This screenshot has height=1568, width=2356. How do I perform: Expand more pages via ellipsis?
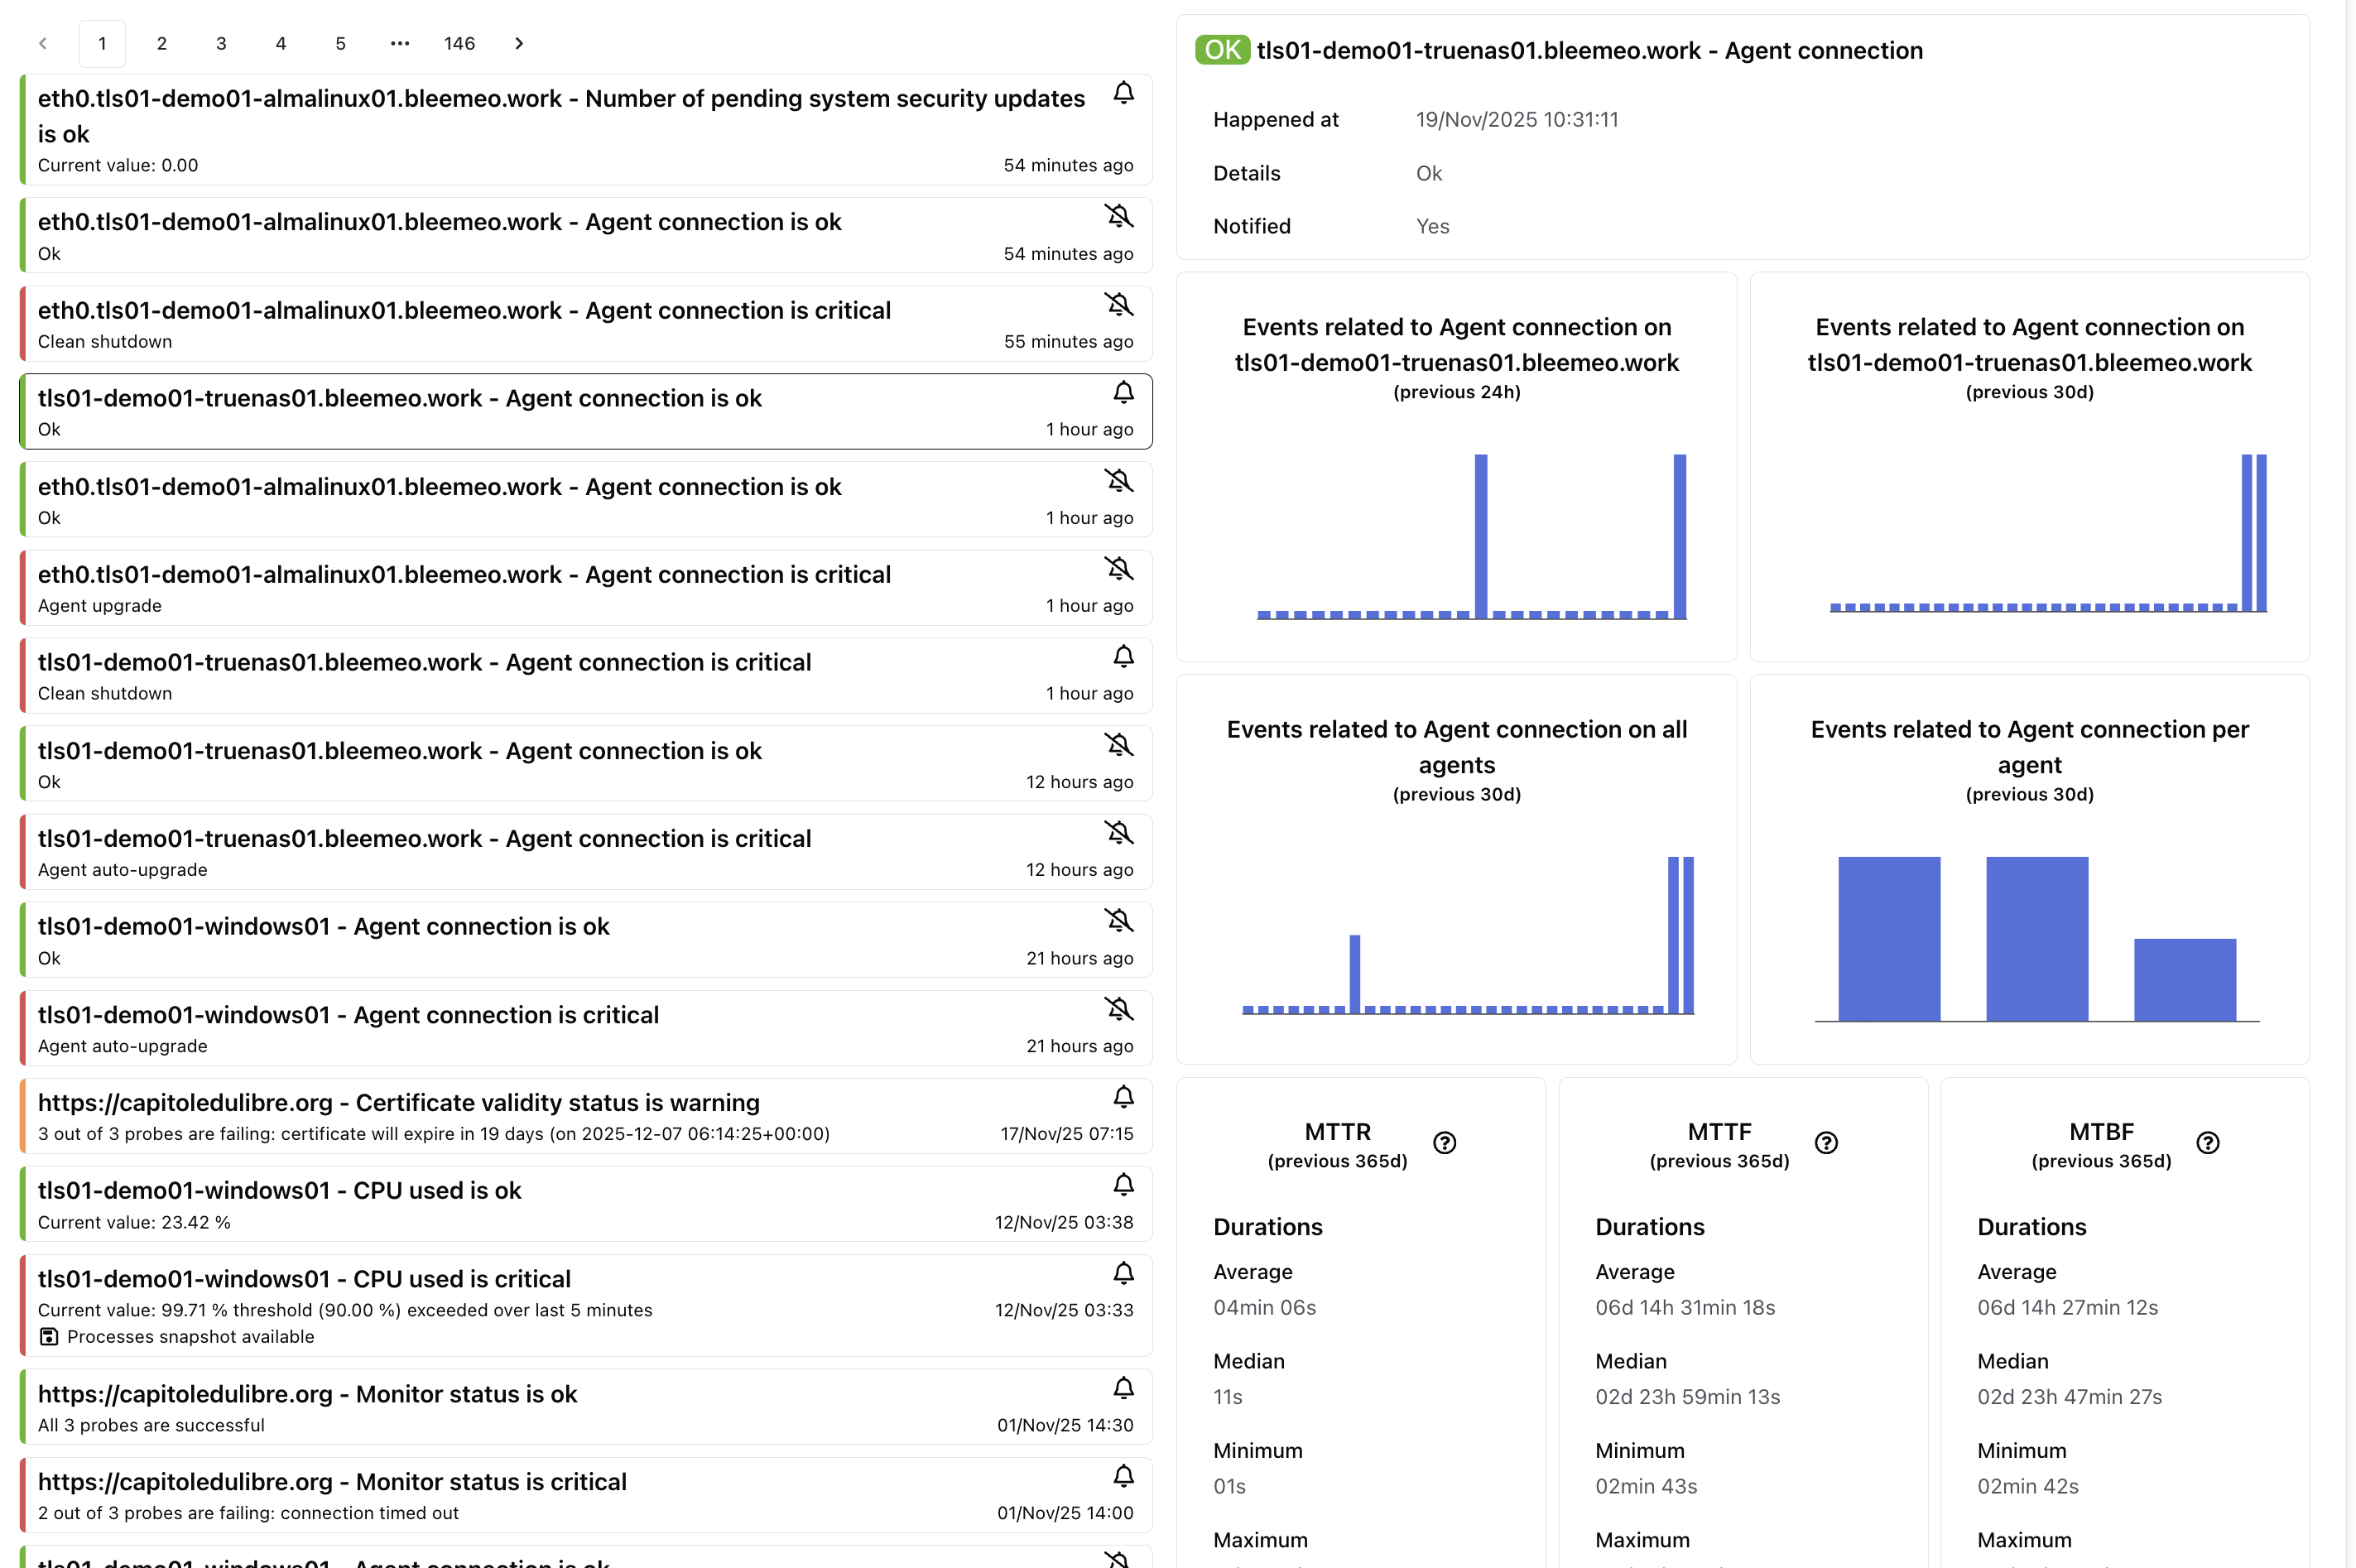tap(400, 43)
